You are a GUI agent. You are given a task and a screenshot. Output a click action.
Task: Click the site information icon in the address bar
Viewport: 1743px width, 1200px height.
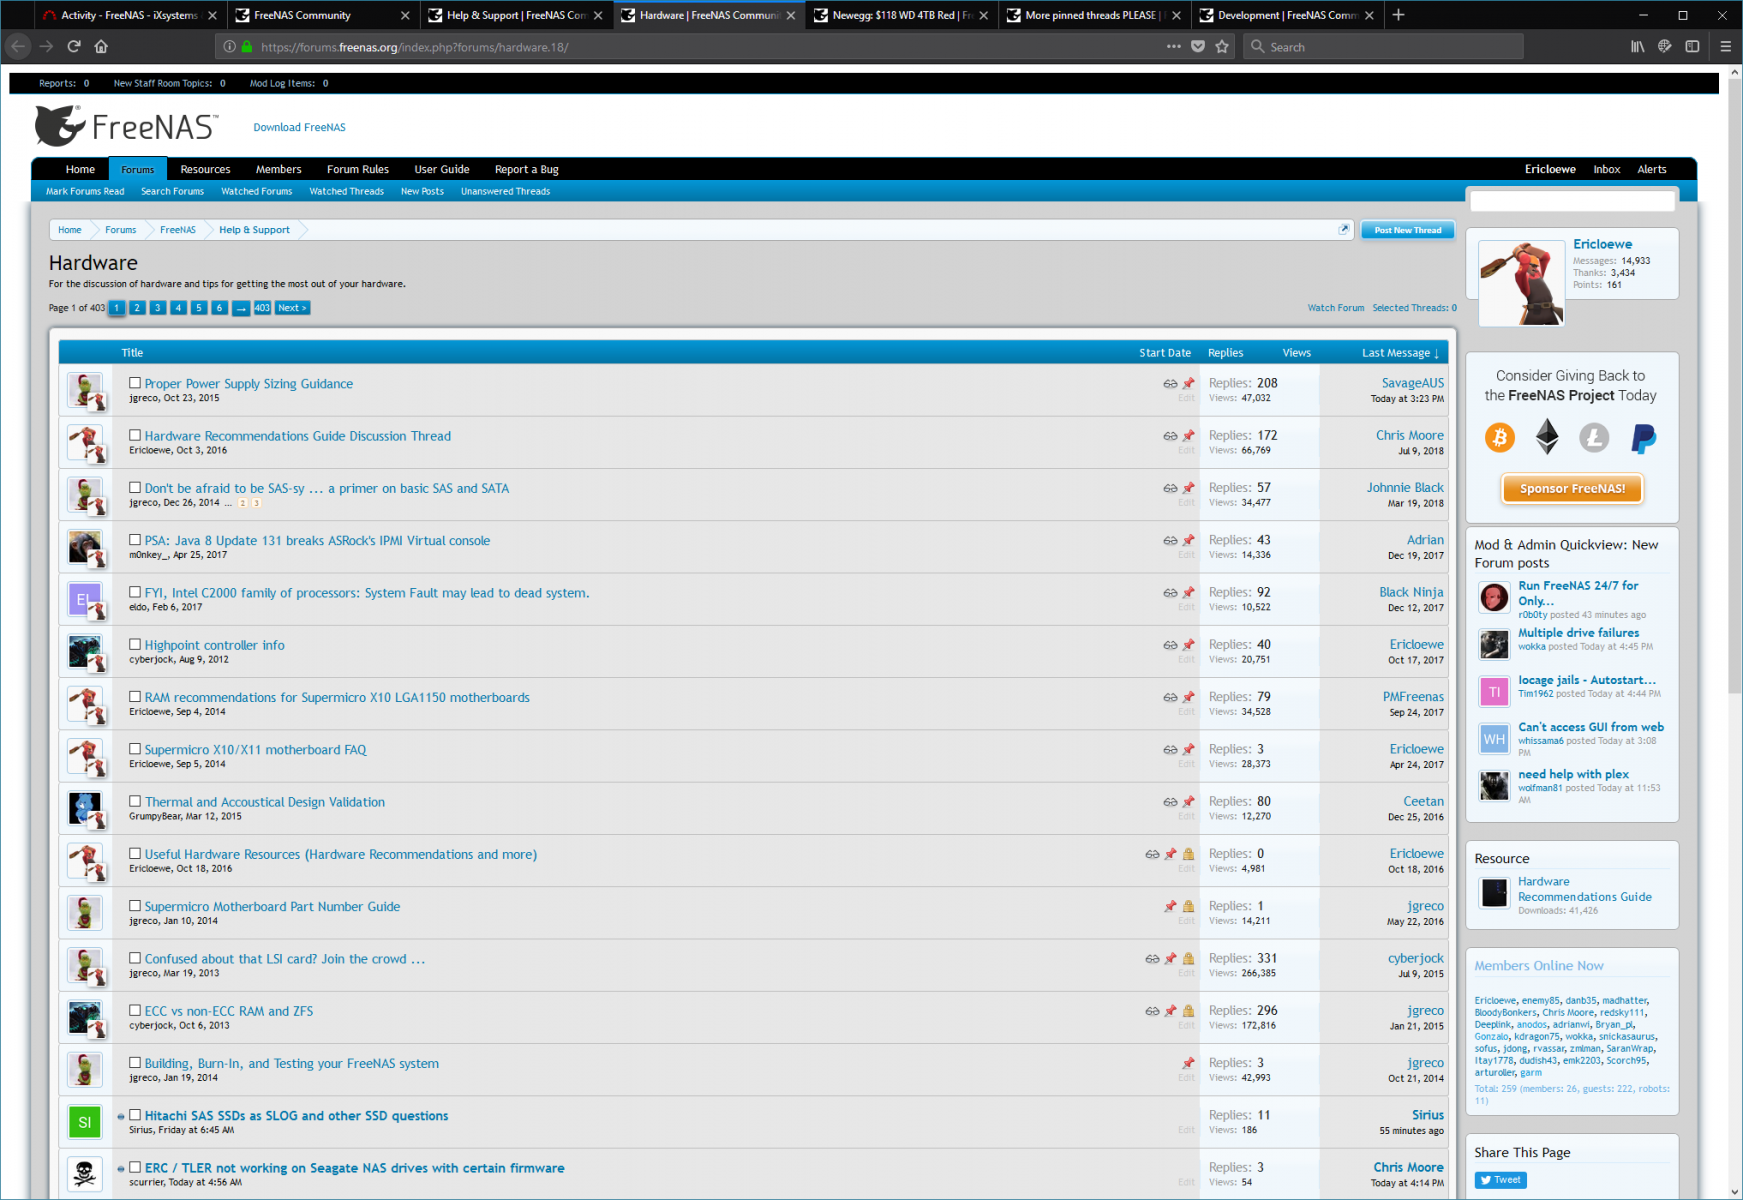click(229, 46)
